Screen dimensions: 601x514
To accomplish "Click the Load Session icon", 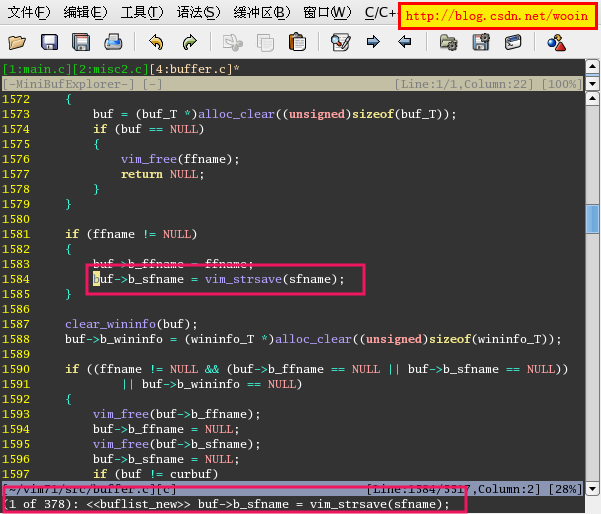I will point(448,42).
